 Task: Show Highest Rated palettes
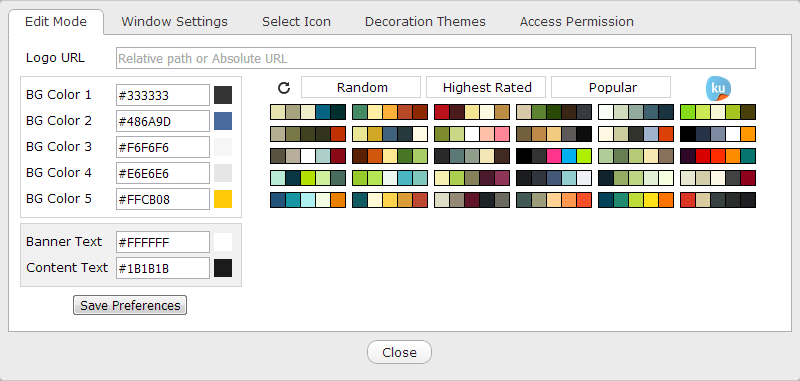486,87
